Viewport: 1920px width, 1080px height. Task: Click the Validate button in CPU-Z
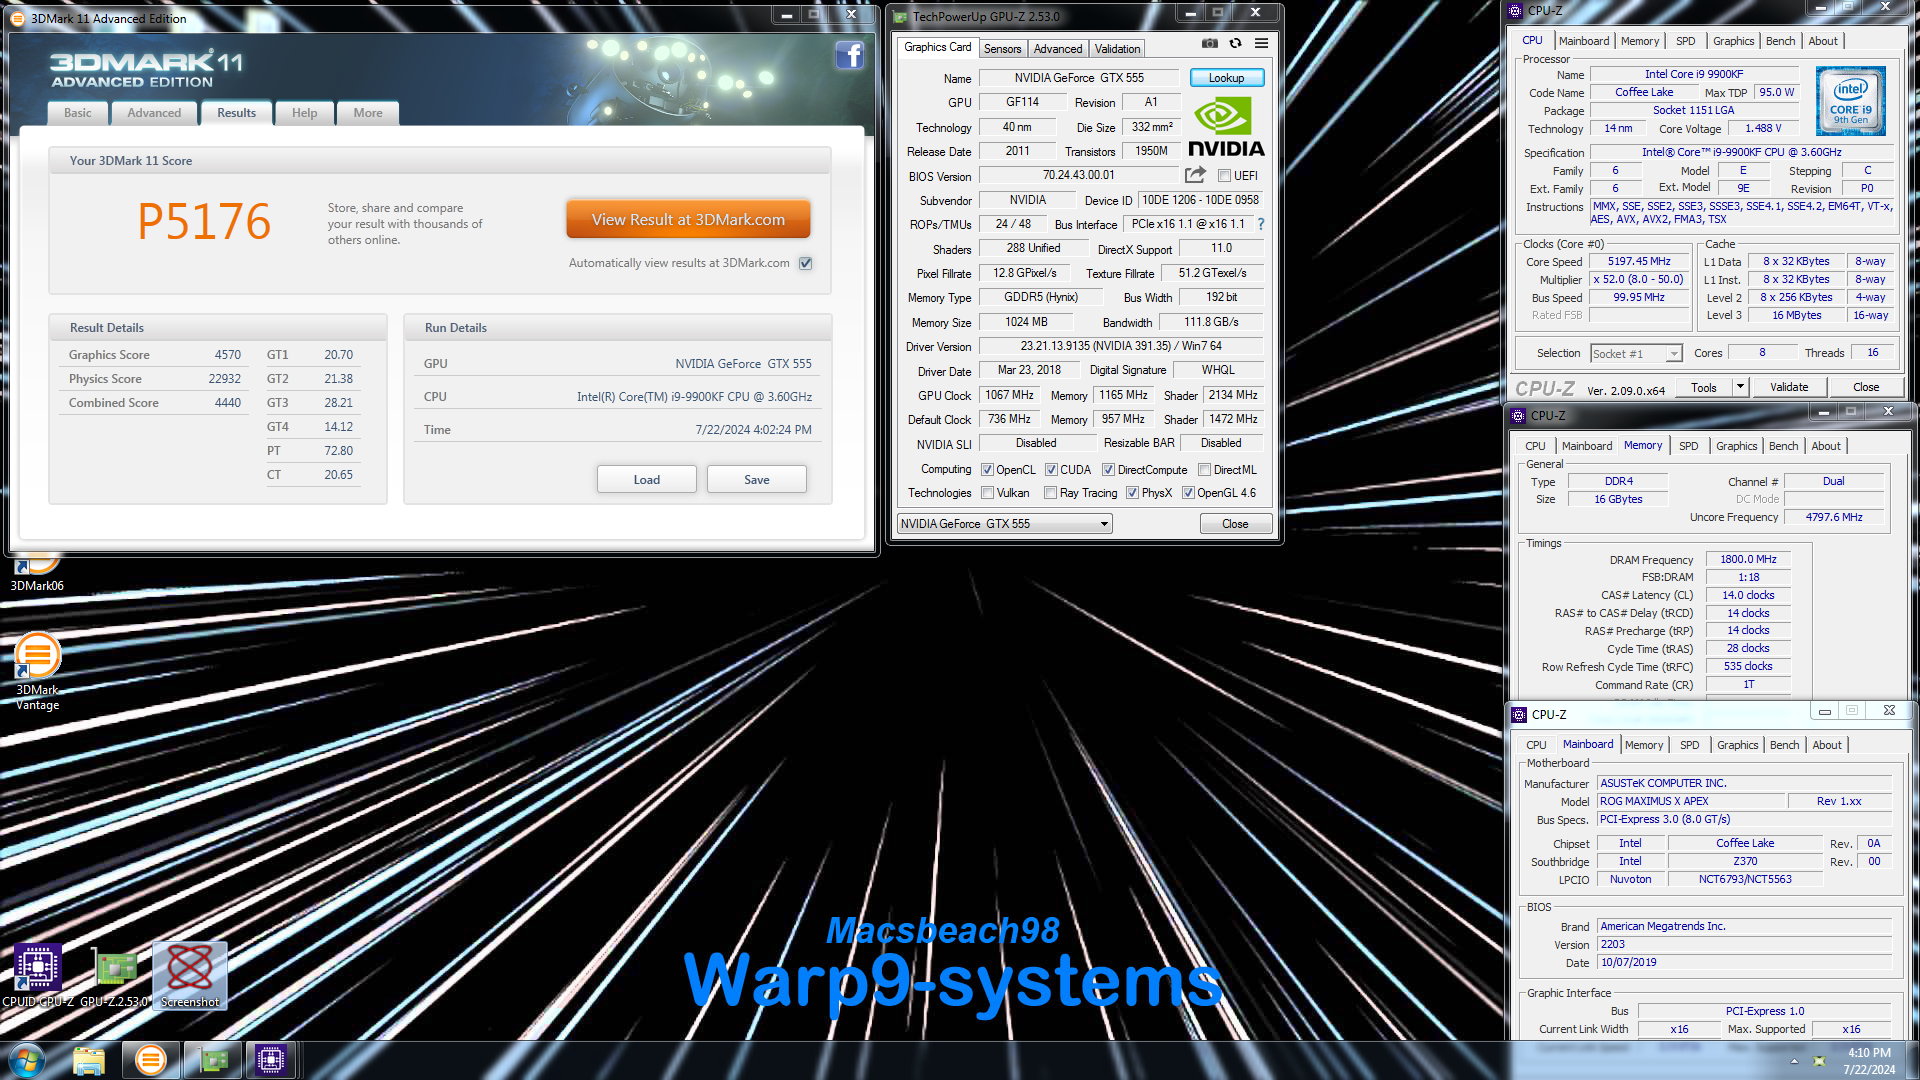tap(1788, 387)
